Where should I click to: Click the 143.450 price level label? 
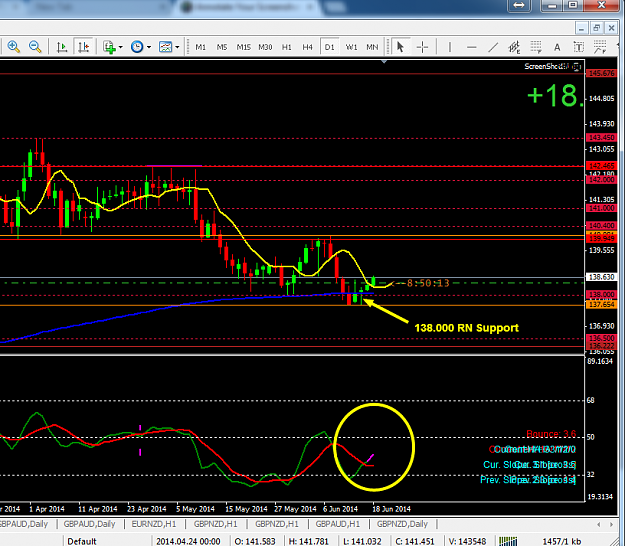coord(601,137)
